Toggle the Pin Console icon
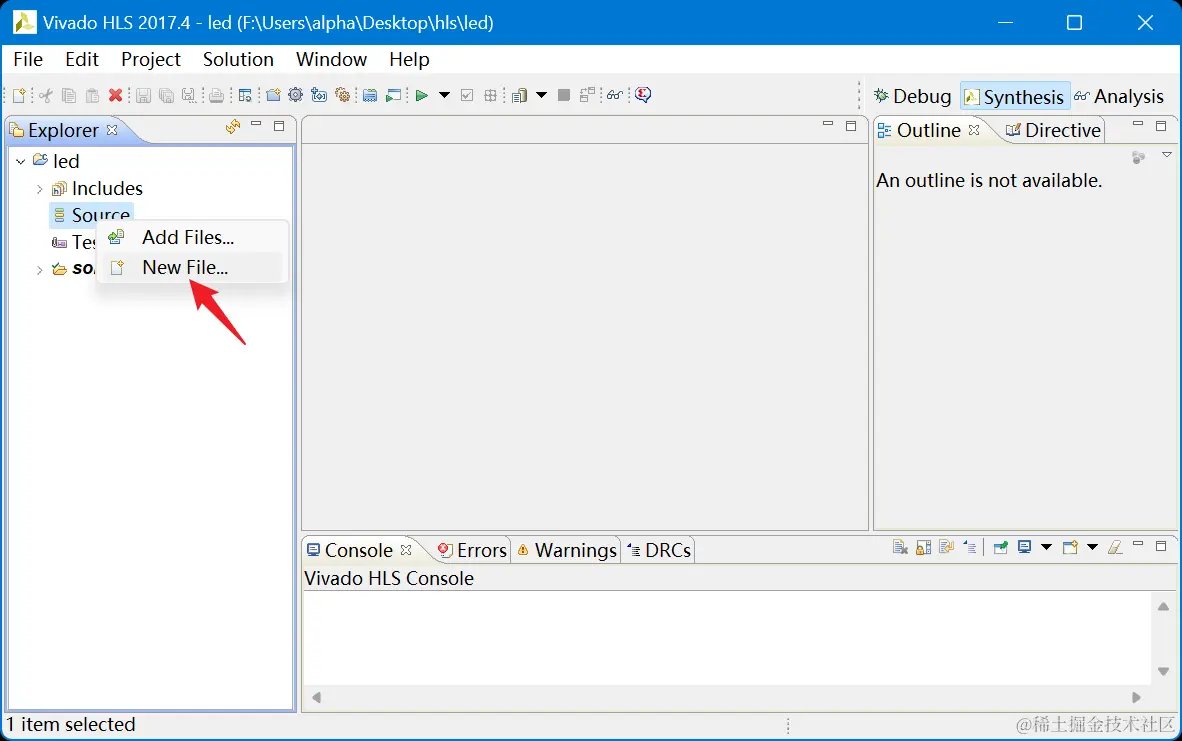 click(1000, 547)
